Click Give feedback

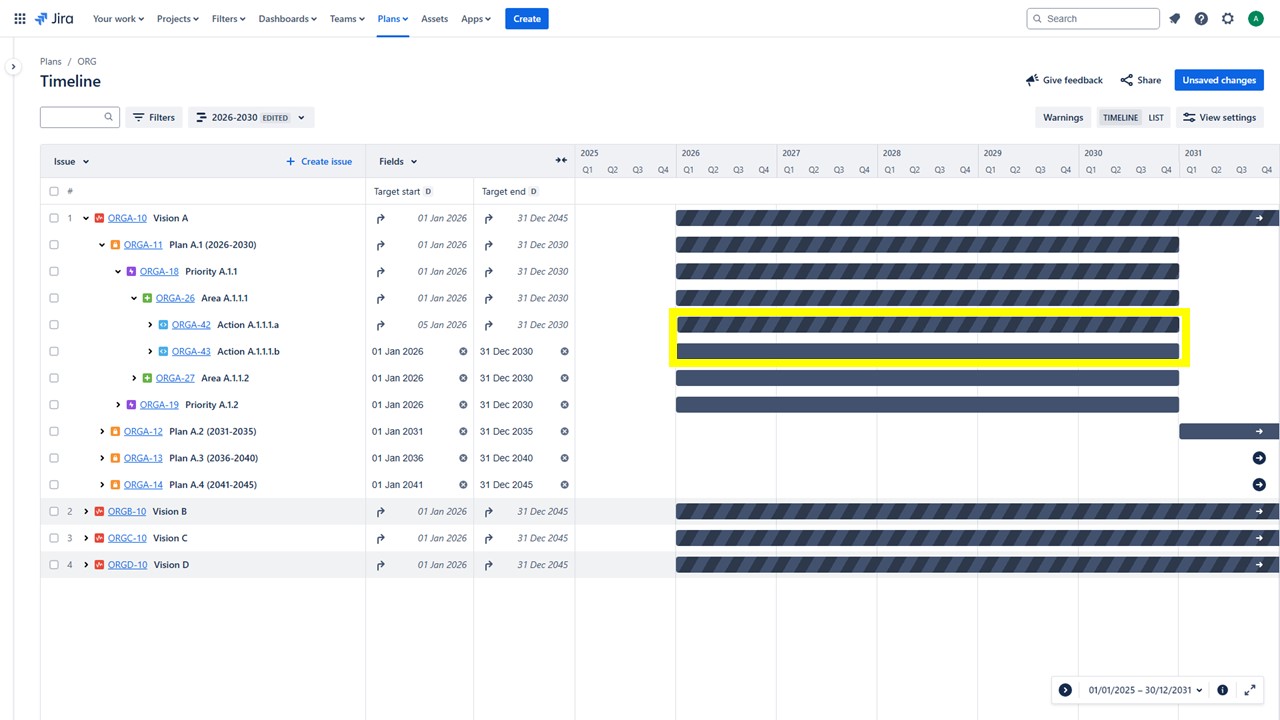click(x=1064, y=80)
